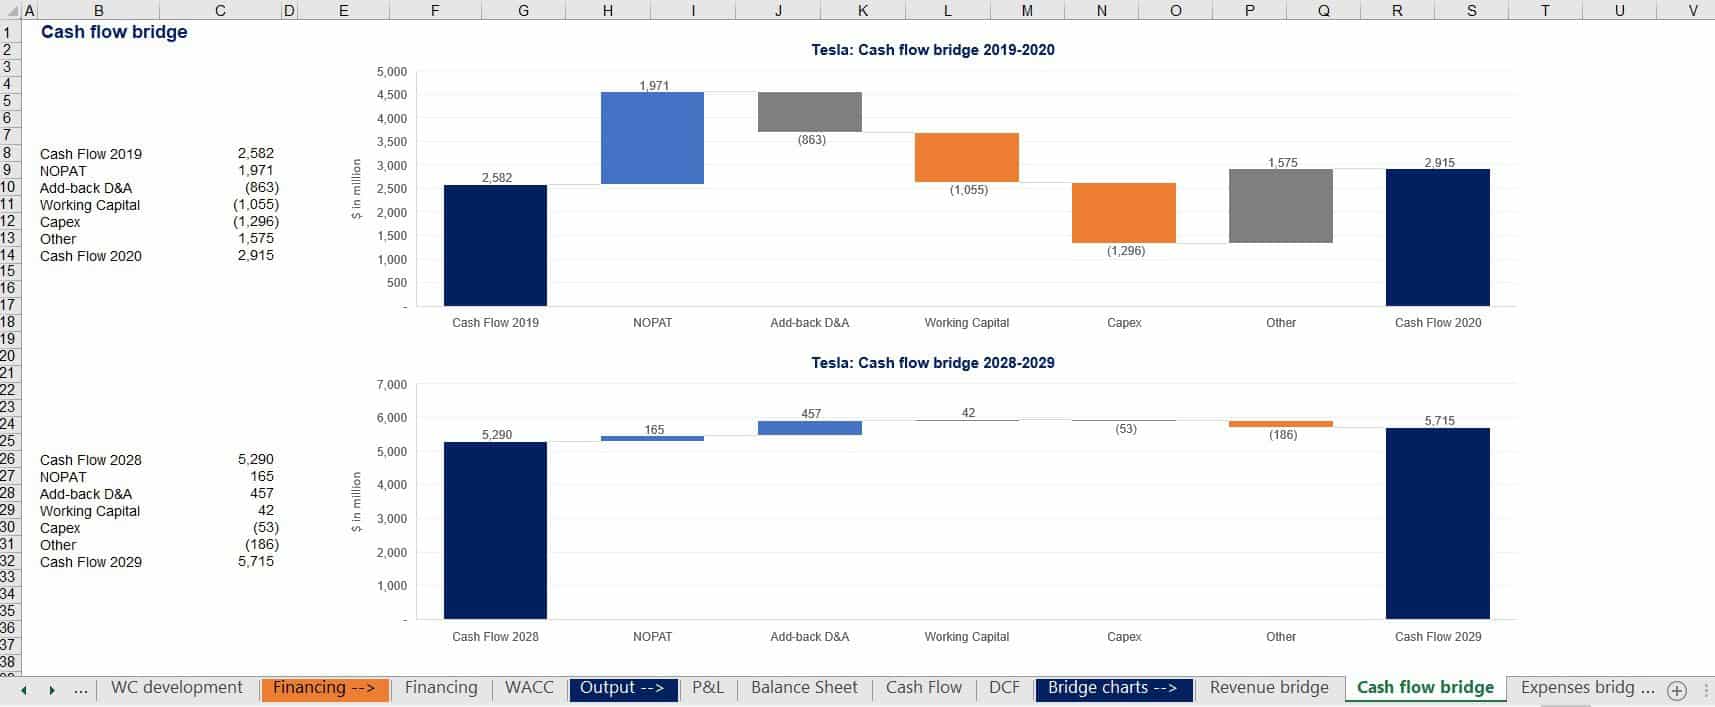Open the Expenses bridge sheet tab
Viewport: 1715px width, 707px height.
1587,687
